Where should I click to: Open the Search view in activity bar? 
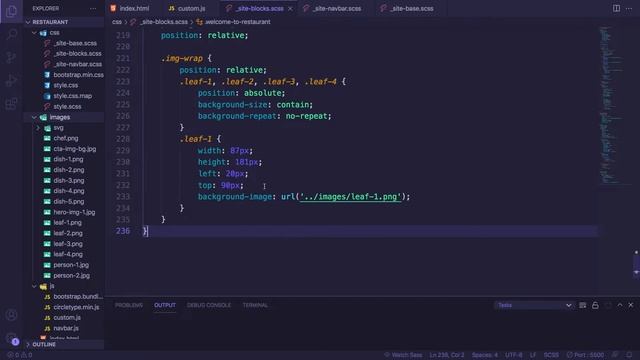11,34
